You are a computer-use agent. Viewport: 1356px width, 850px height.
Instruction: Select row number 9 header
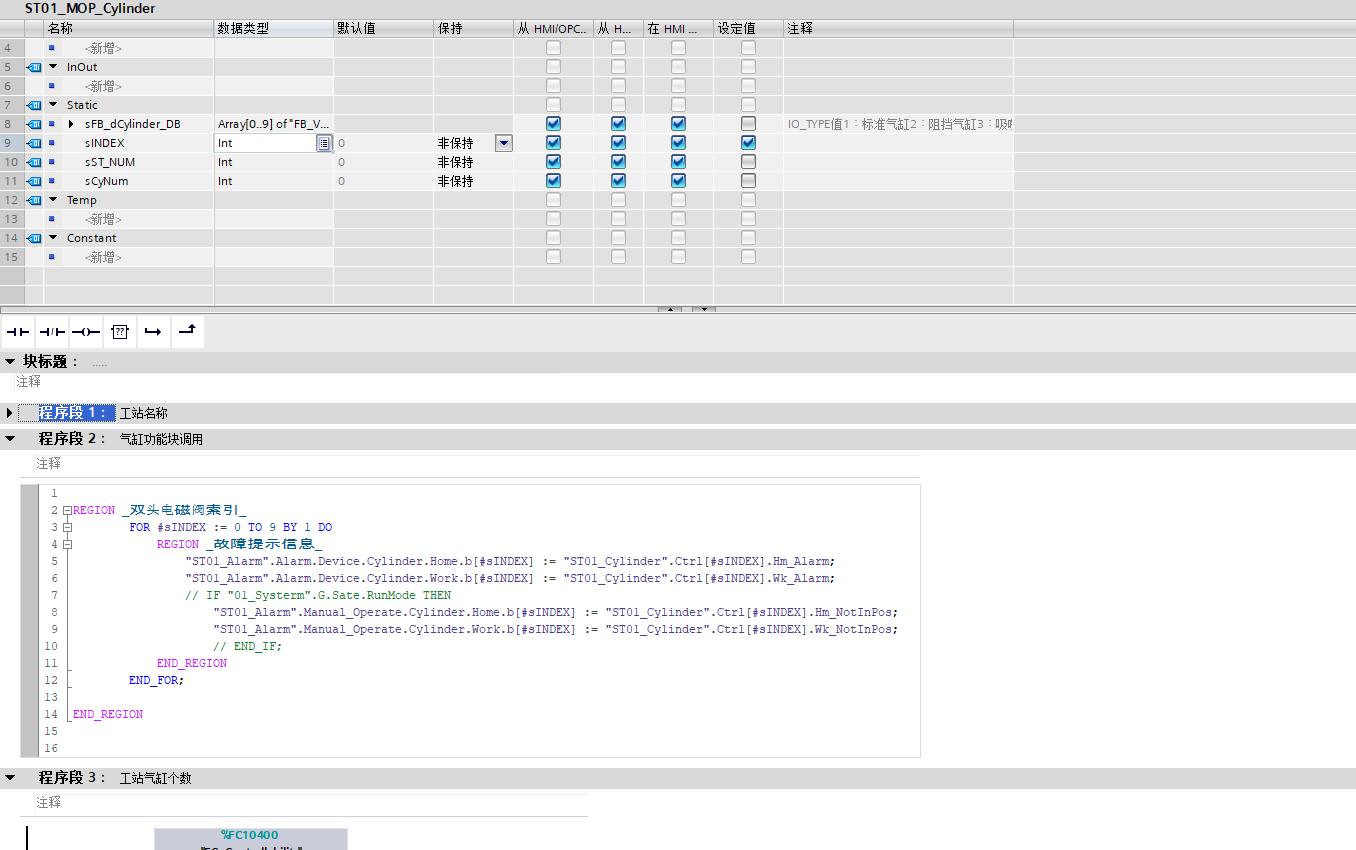point(11,143)
